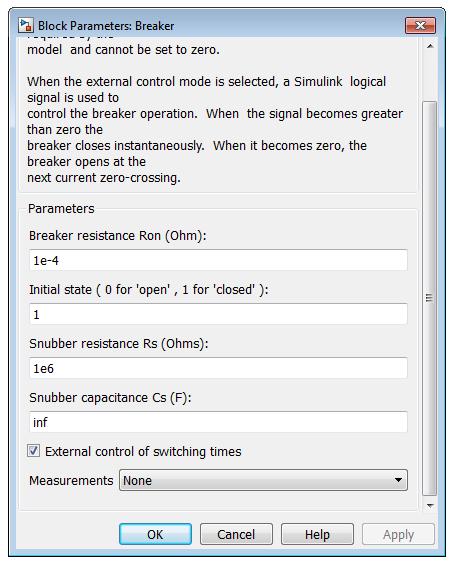Click the Apply button

coord(398,534)
